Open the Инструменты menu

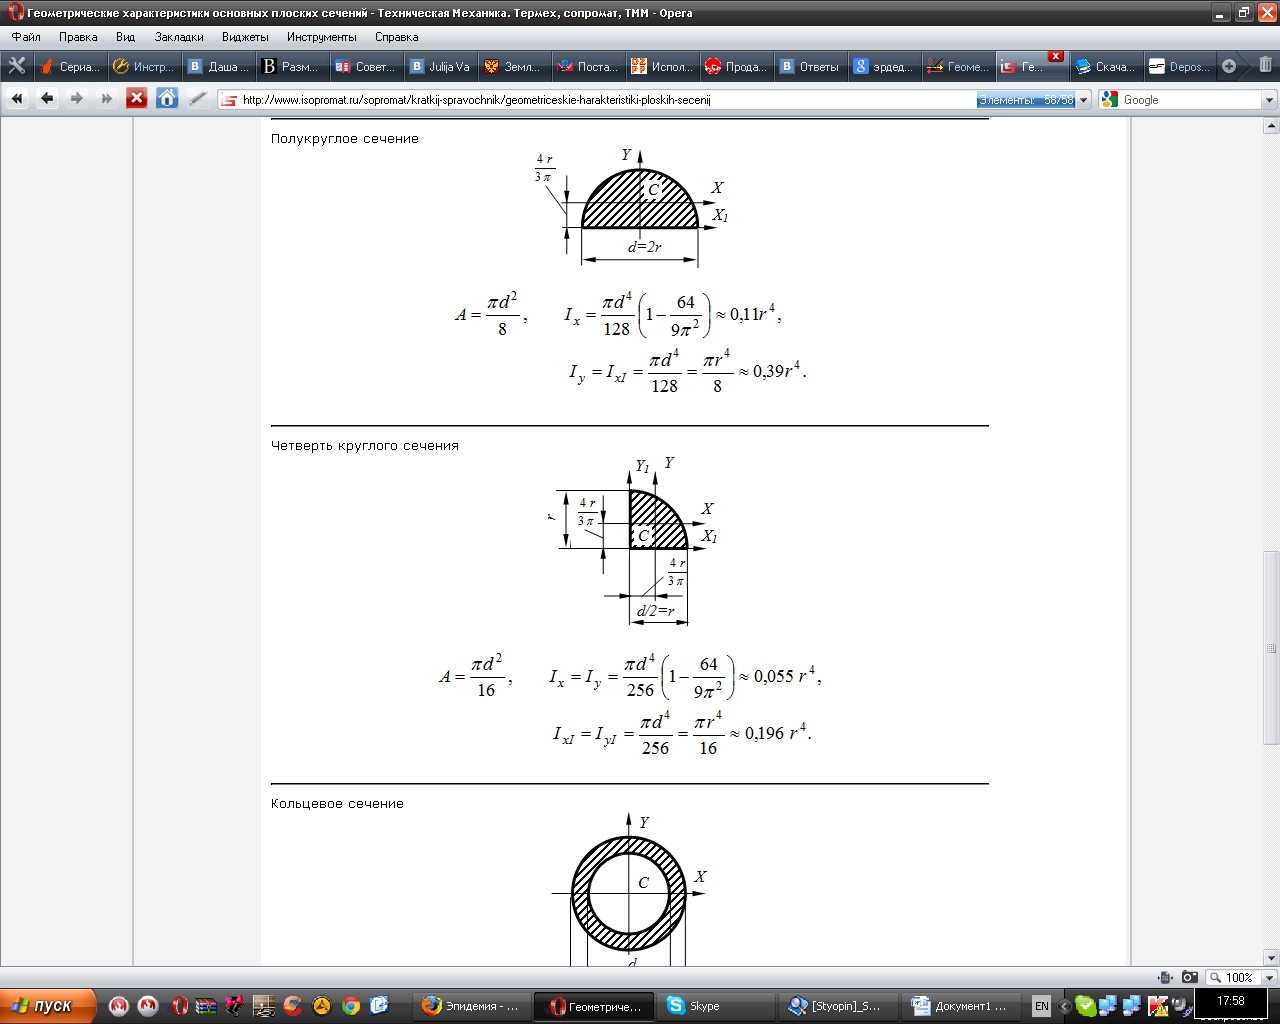pos(321,37)
